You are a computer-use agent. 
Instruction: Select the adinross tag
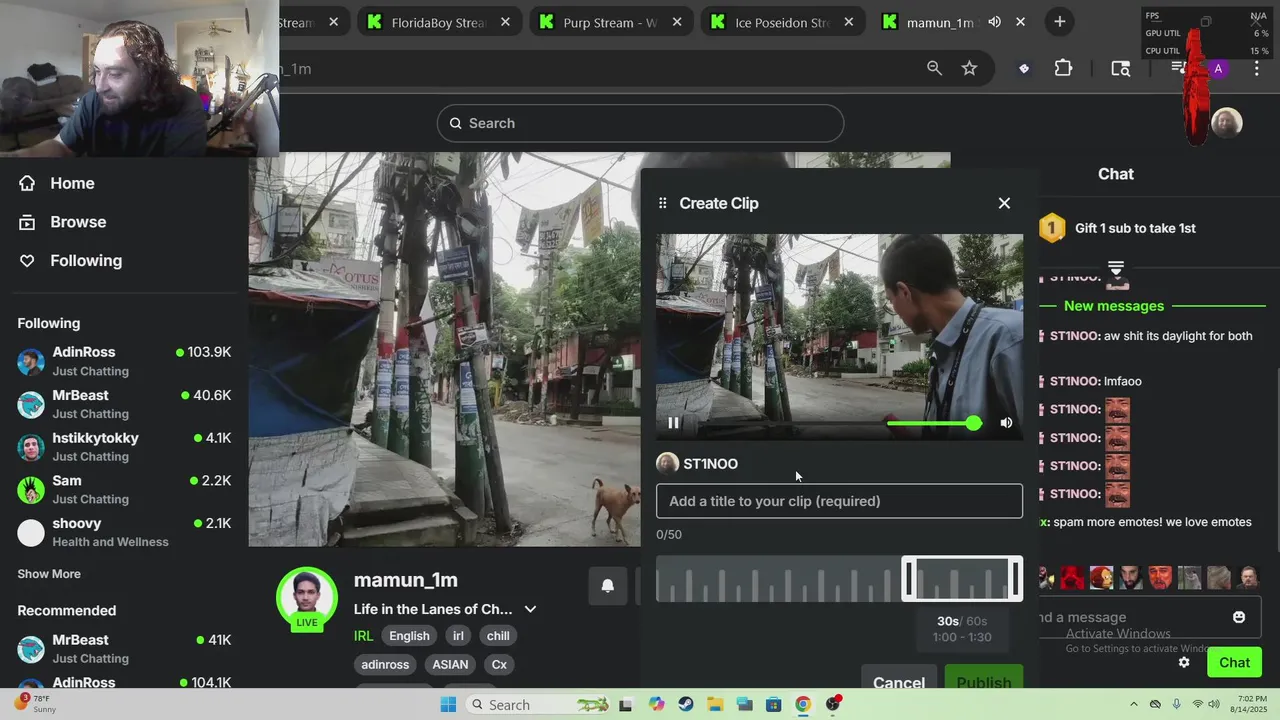[385, 664]
